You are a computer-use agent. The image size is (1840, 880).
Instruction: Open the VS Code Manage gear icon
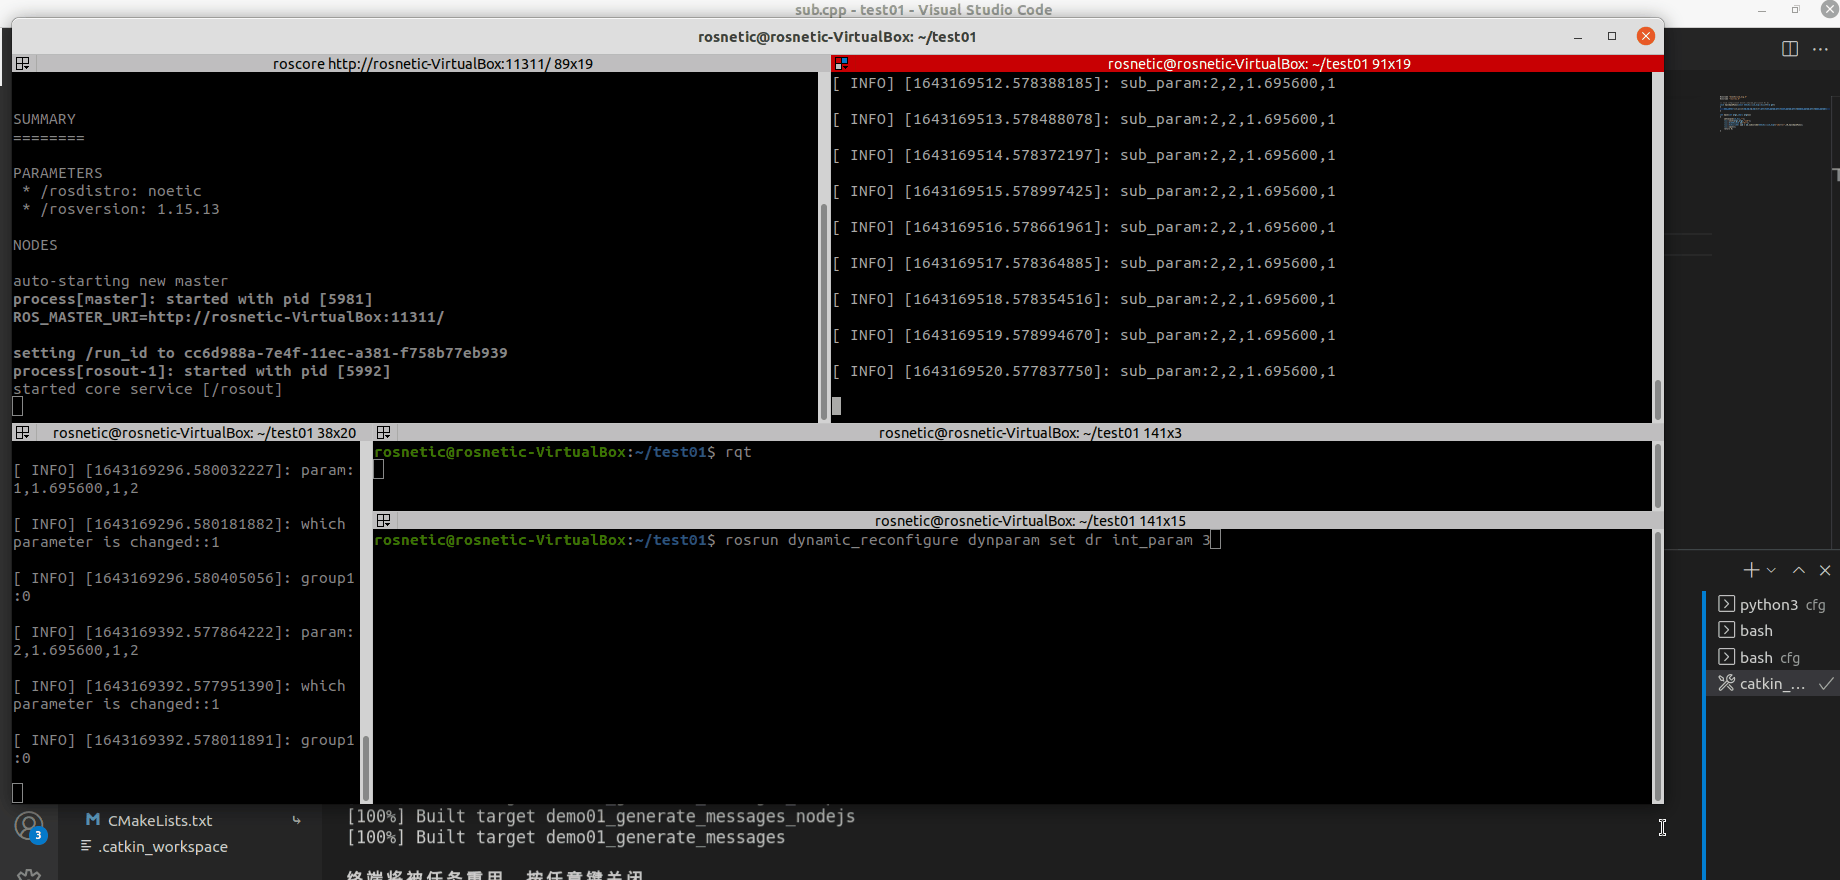pos(29,874)
